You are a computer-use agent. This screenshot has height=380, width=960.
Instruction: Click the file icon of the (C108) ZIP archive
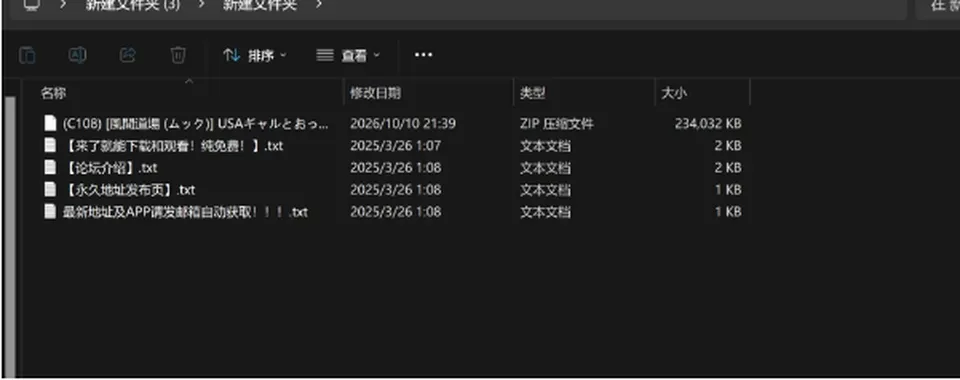tap(50, 123)
